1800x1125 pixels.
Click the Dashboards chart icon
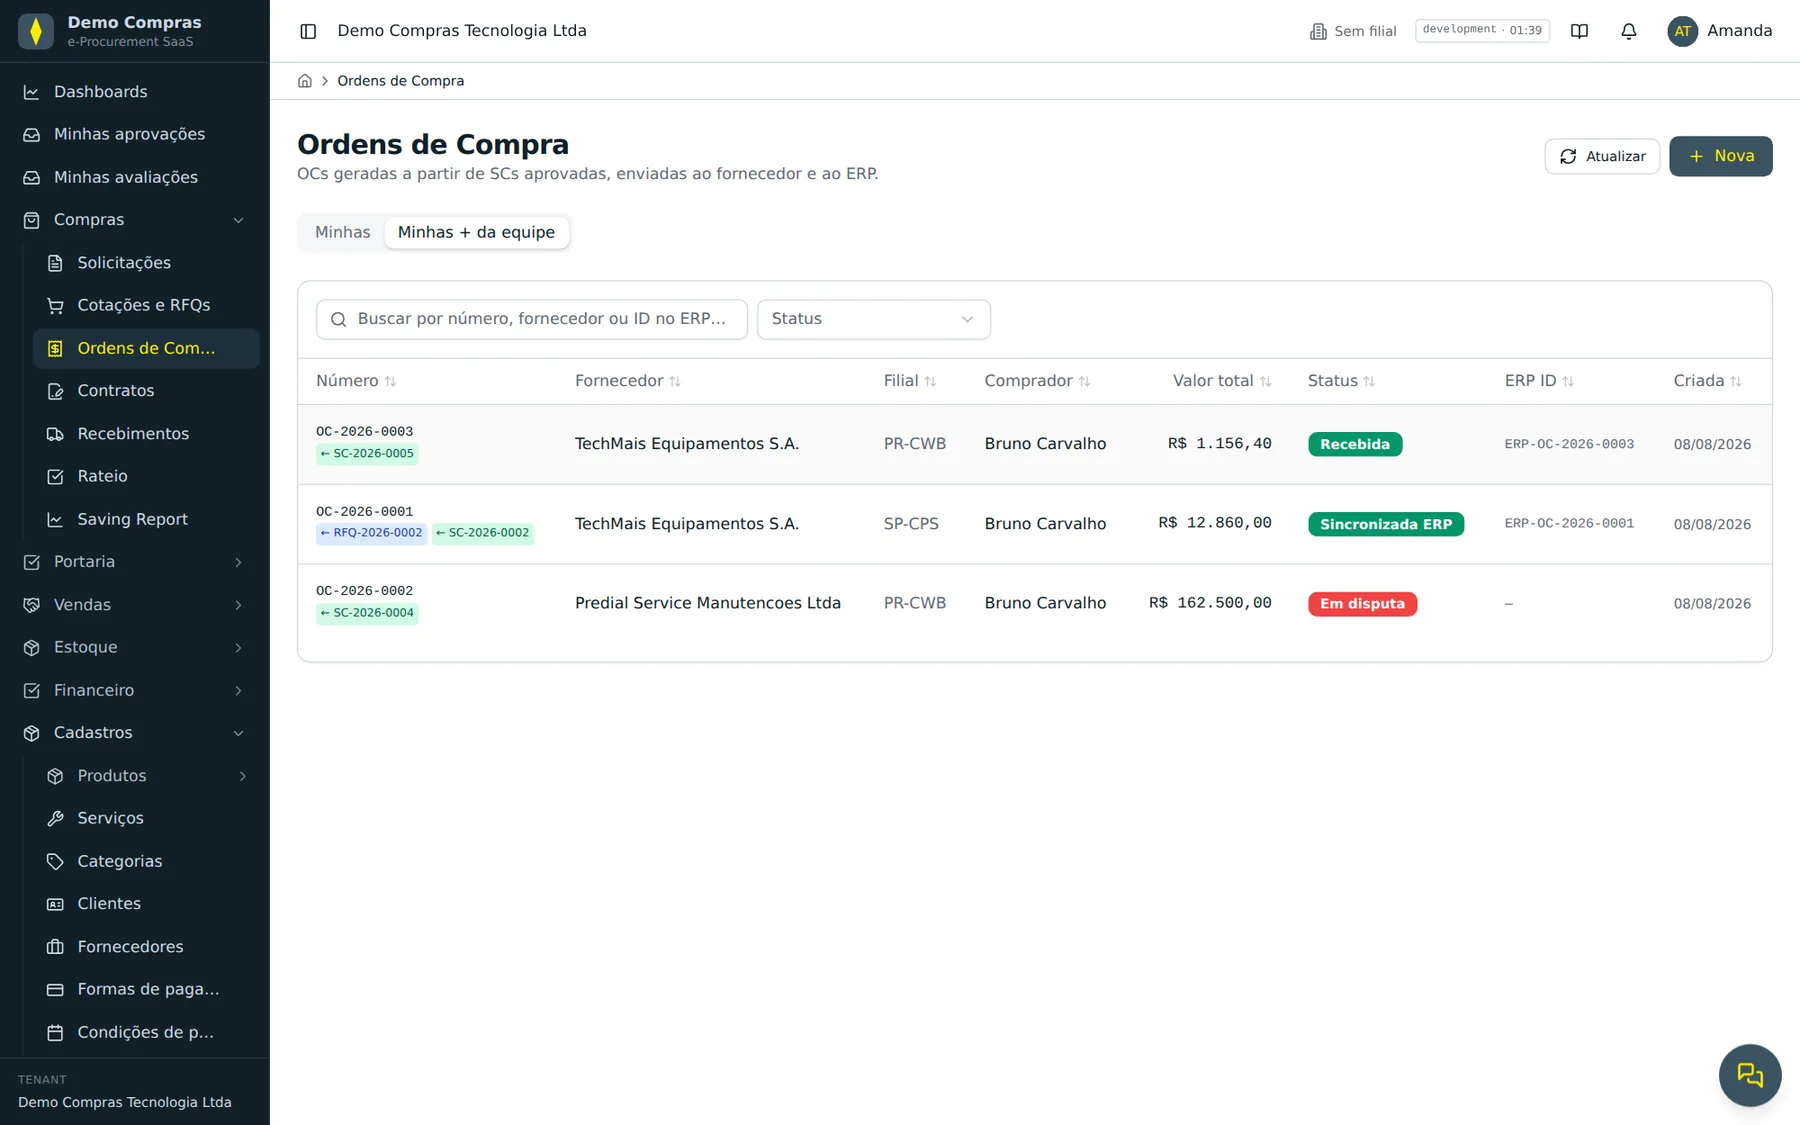tap(32, 92)
